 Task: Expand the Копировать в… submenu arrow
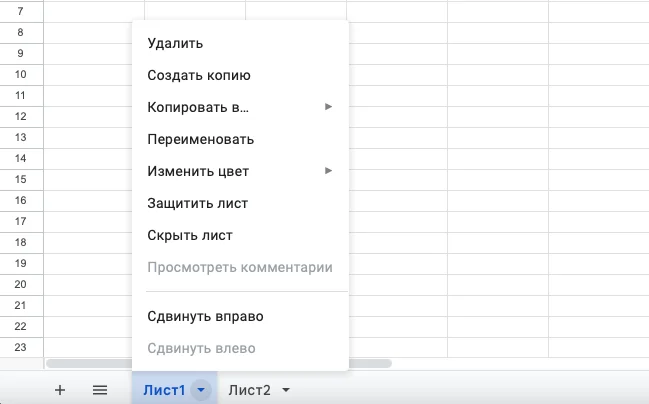tap(328, 106)
